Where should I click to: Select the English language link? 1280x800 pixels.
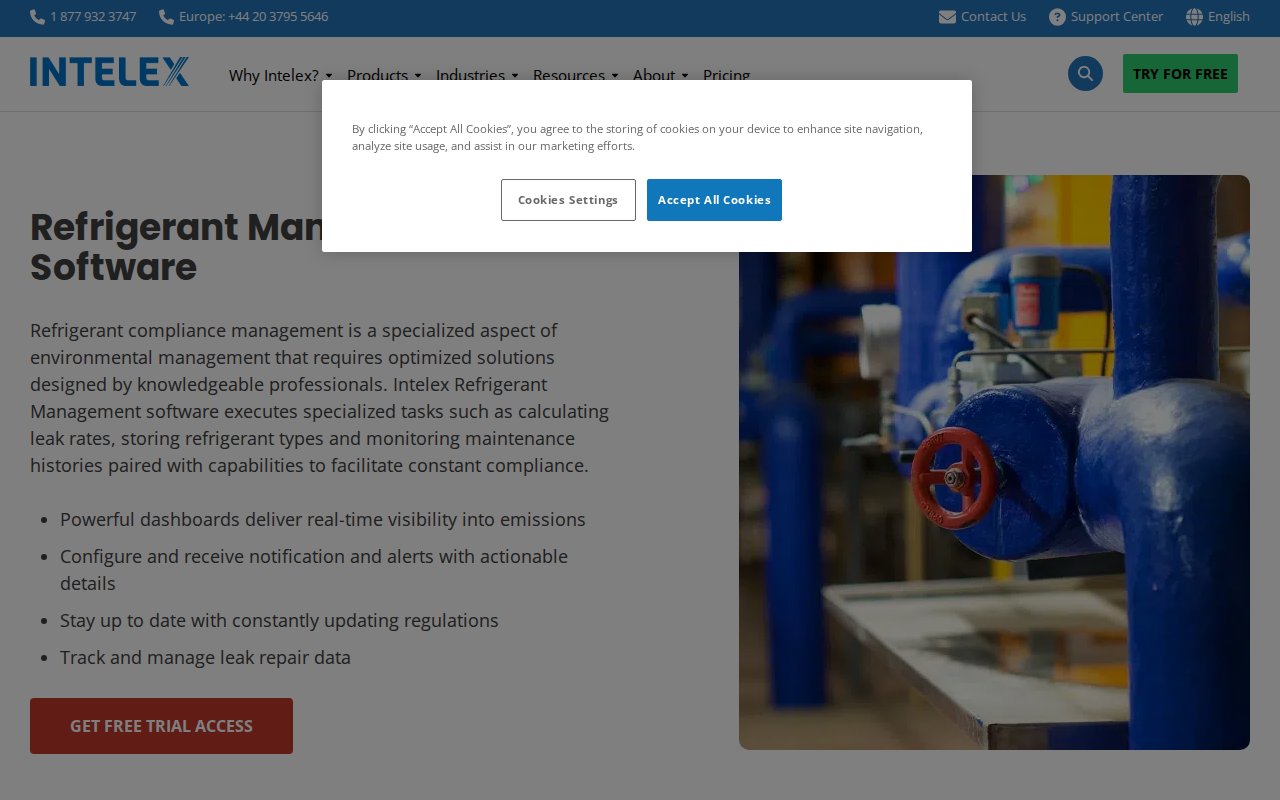click(x=1228, y=17)
